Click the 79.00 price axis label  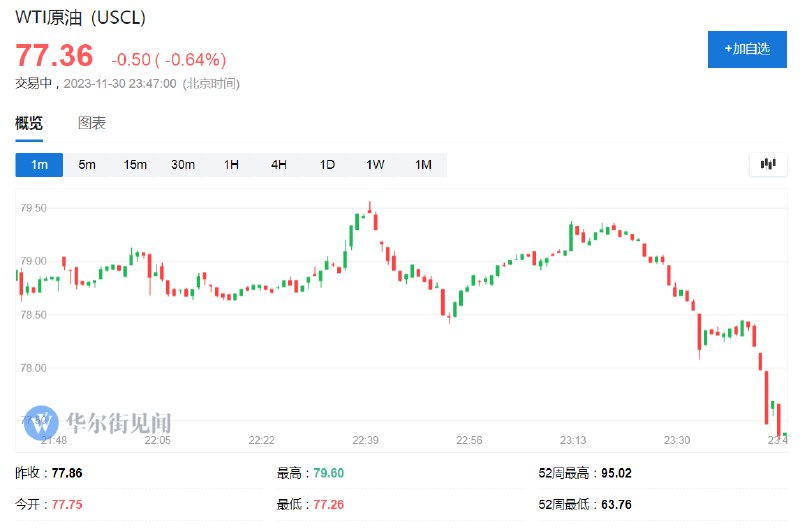coord(33,261)
